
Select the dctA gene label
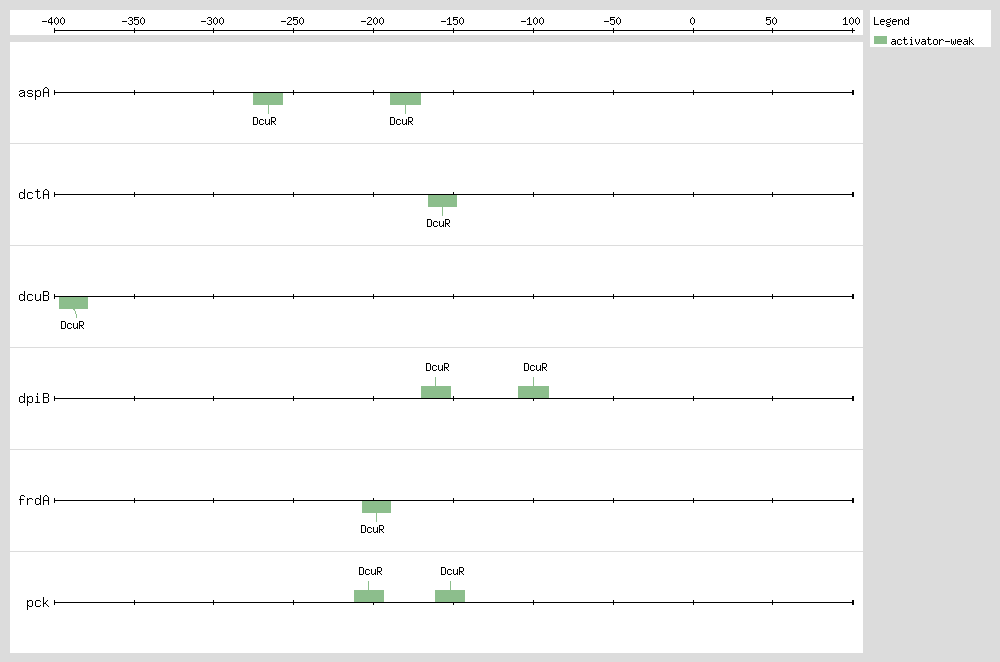click(34, 195)
